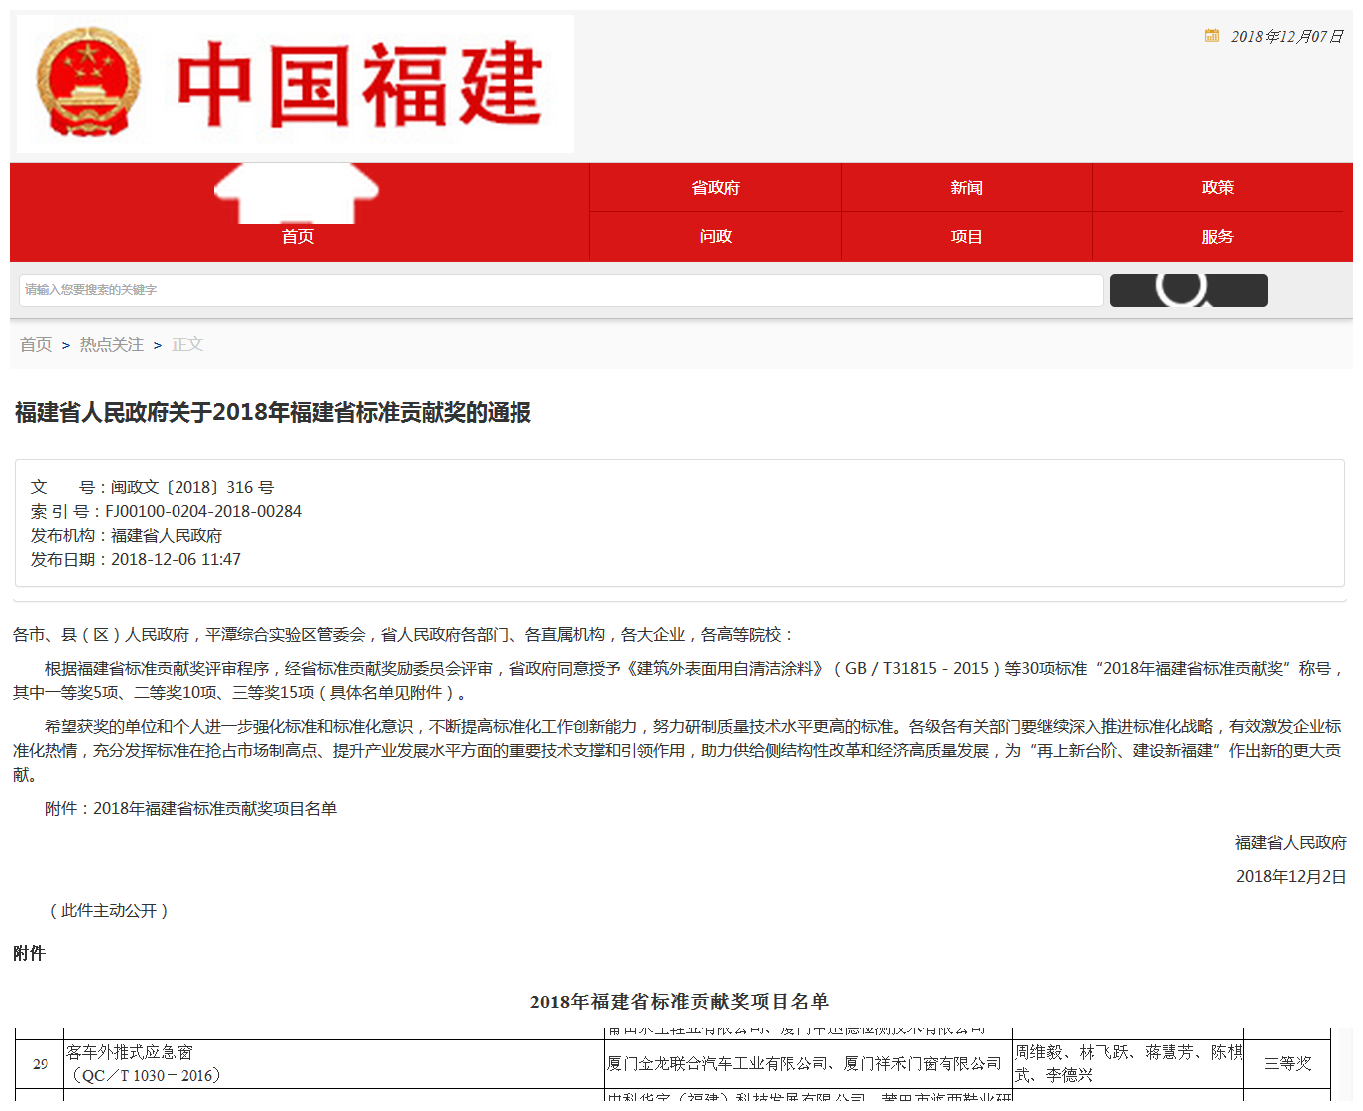The image size is (1363, 1111).
Task: Click the national emblem logo
Action: [x=88, y=82]
